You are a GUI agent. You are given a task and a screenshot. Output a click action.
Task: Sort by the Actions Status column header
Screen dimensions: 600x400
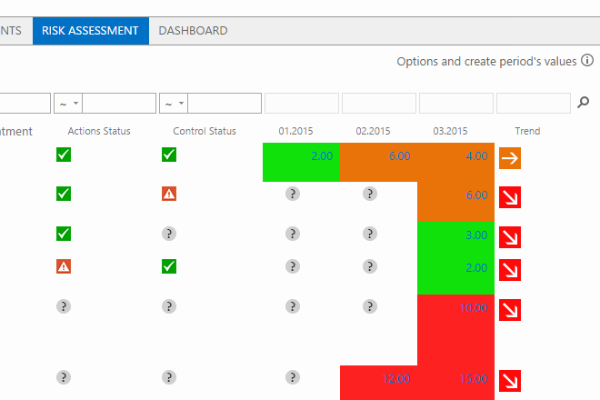coord(99,131)
